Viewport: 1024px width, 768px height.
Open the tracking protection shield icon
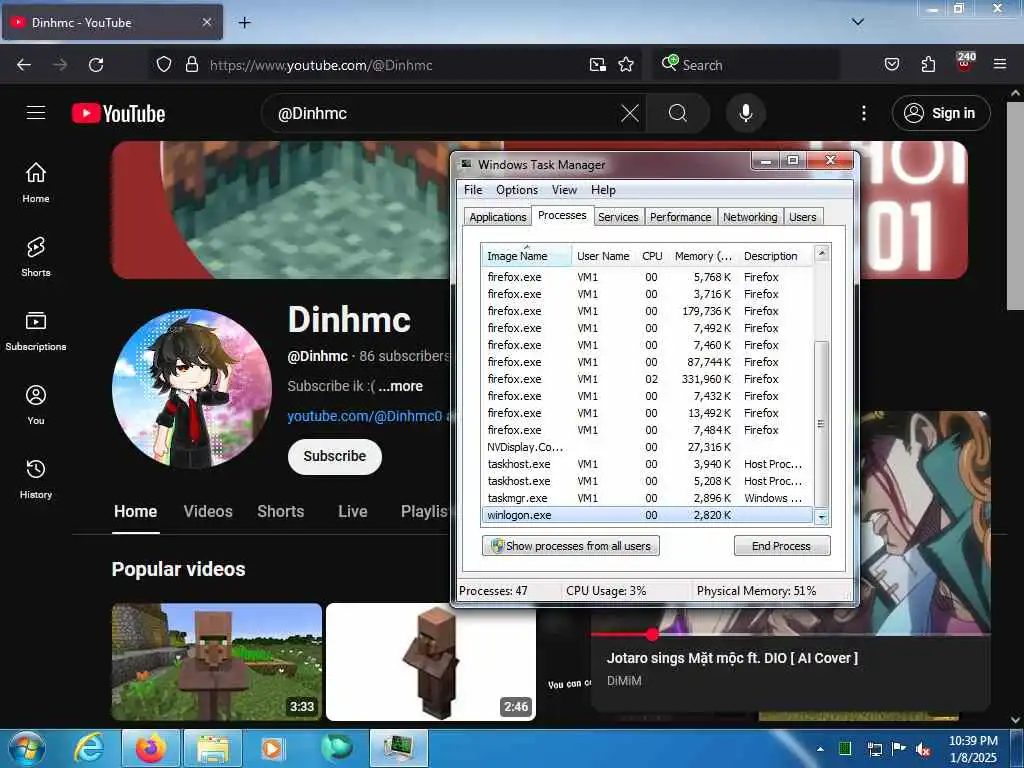tap(164, 65)
